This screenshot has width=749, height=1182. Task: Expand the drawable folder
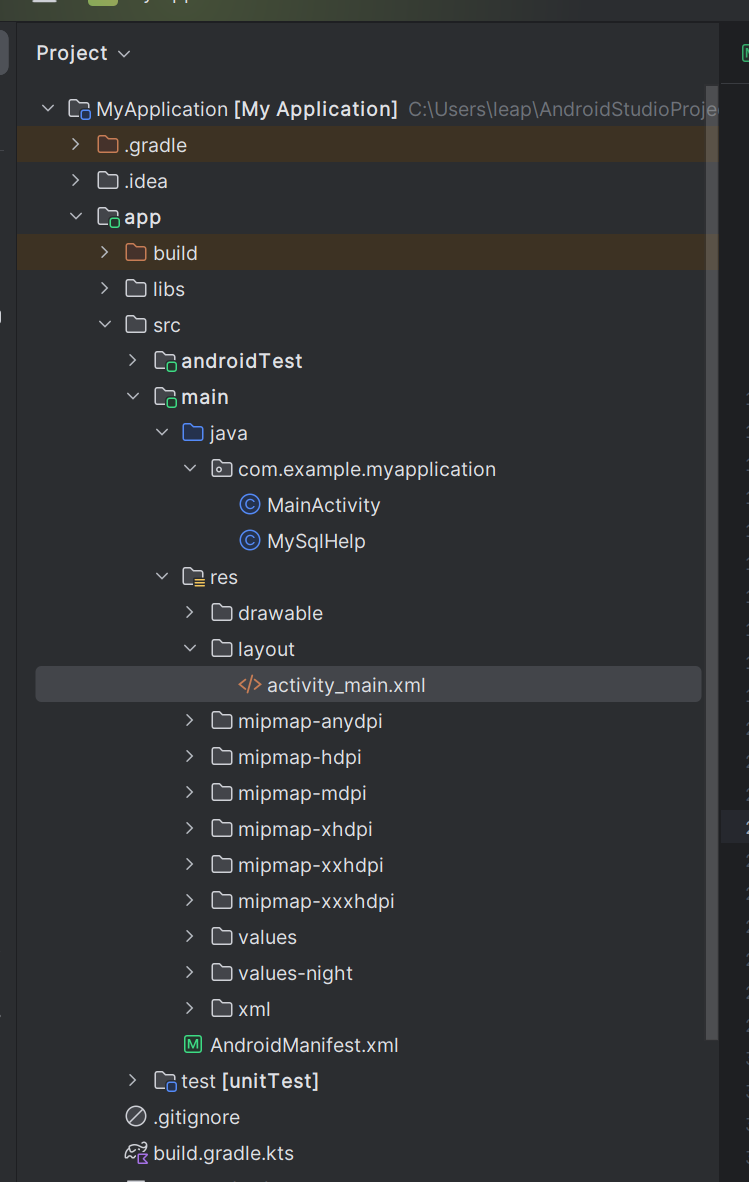189,613
